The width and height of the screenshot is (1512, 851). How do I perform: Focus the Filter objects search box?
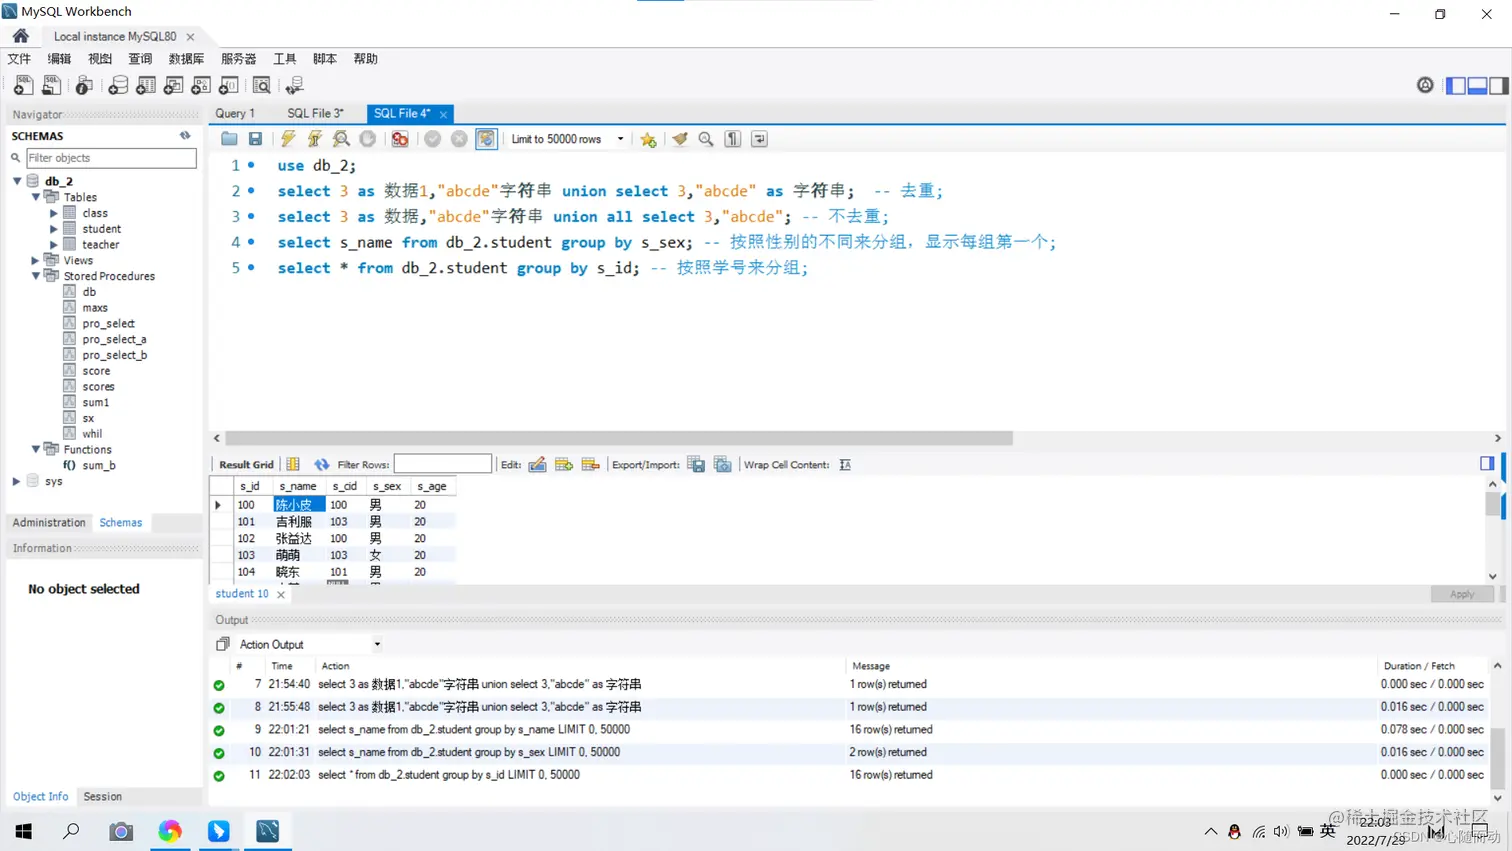pyautogui.click(x=111, y=158)
